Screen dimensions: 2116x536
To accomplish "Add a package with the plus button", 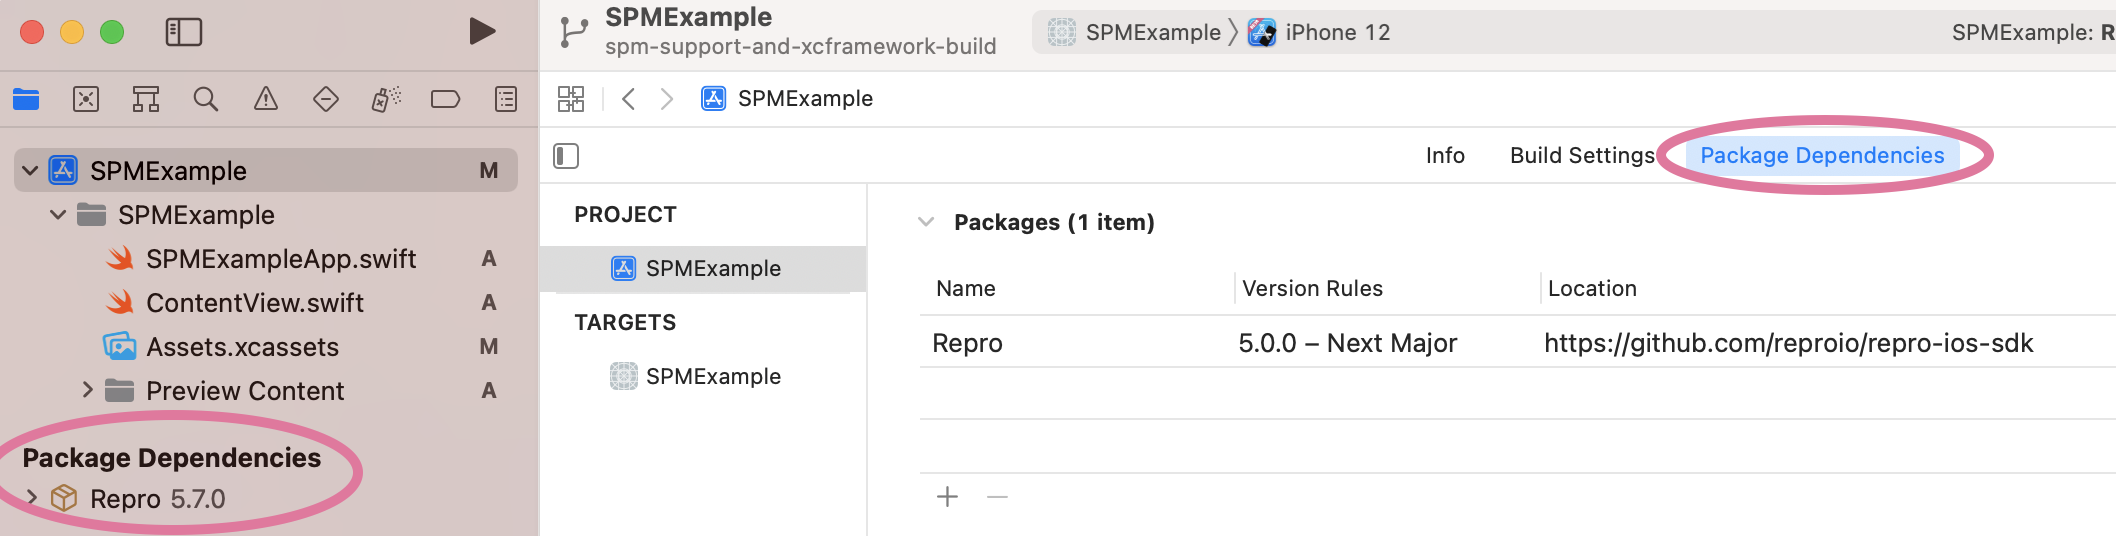I will [948, 497].
